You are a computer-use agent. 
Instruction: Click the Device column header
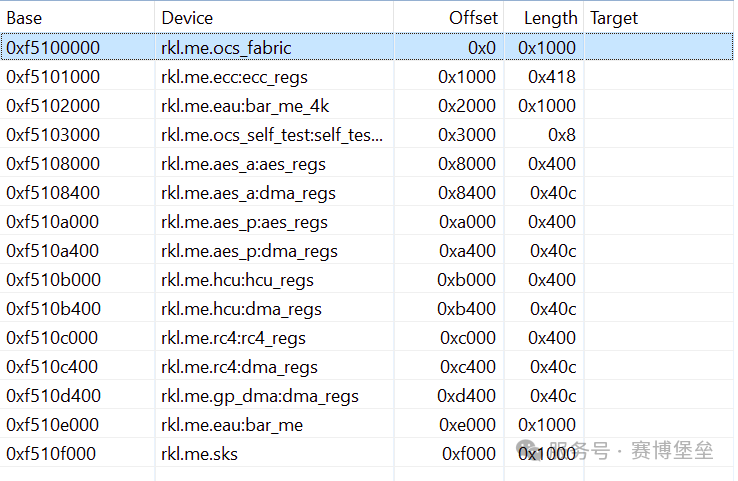pos(274,18)
